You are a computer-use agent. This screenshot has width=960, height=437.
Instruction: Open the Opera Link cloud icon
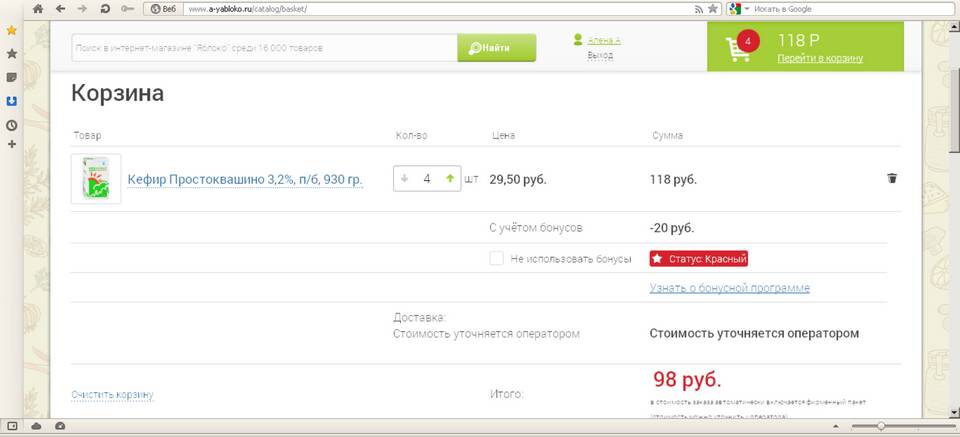(x=36, y=426)
